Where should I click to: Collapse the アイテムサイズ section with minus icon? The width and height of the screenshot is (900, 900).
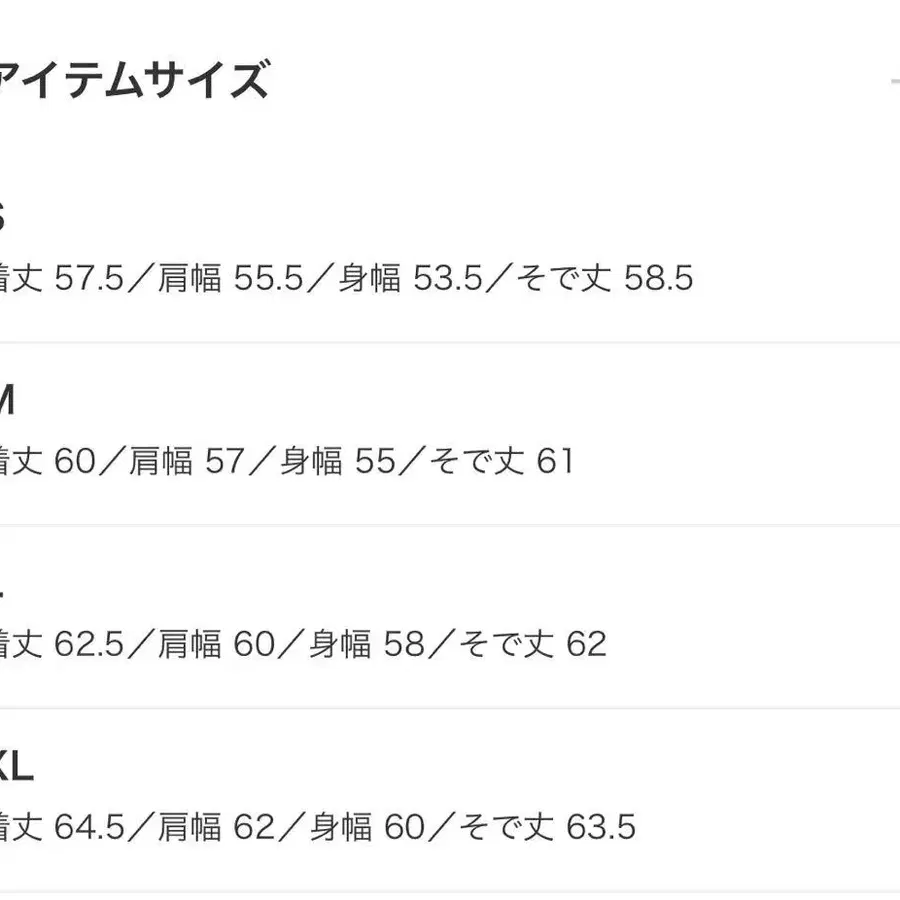coord(893,80)
